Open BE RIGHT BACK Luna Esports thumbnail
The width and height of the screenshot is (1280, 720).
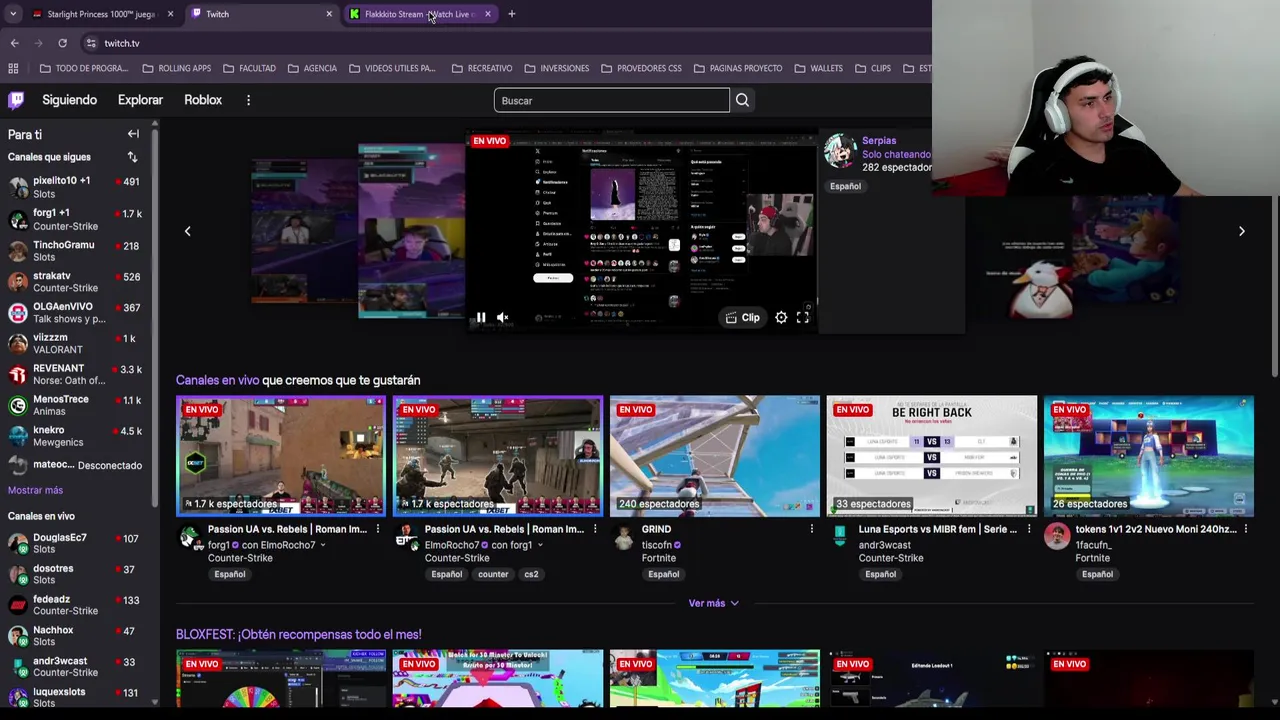pos(932,456)
